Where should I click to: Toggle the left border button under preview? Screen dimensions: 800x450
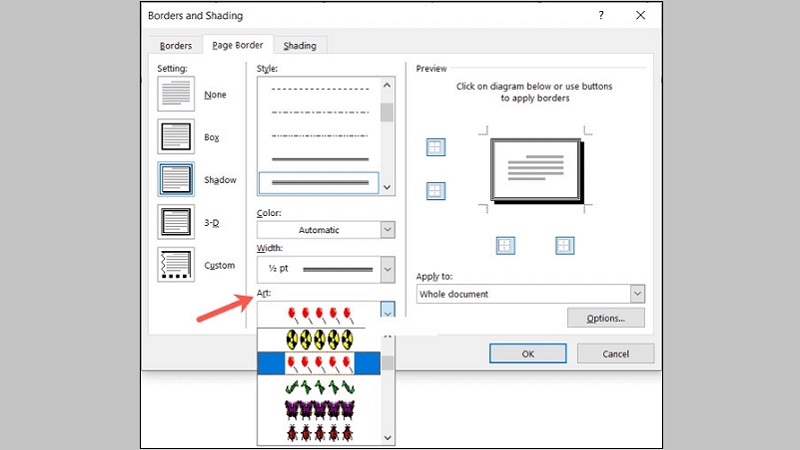[506, 245]
